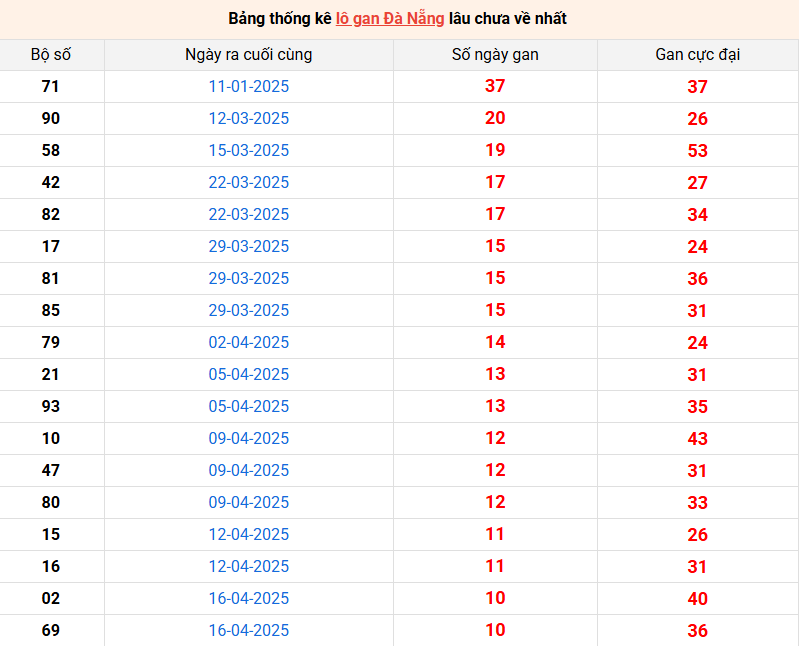799x646 pixels.
Task: Select number 15 in Bộ số column
Action: tap(50, 534)
